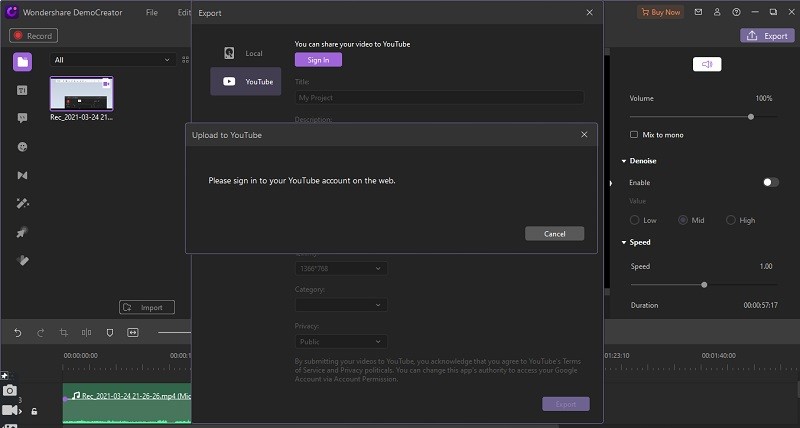Viewport: 800px width, 428px height.
Task: Collapse the Denoise section
Action: click(x=624, y=161)
